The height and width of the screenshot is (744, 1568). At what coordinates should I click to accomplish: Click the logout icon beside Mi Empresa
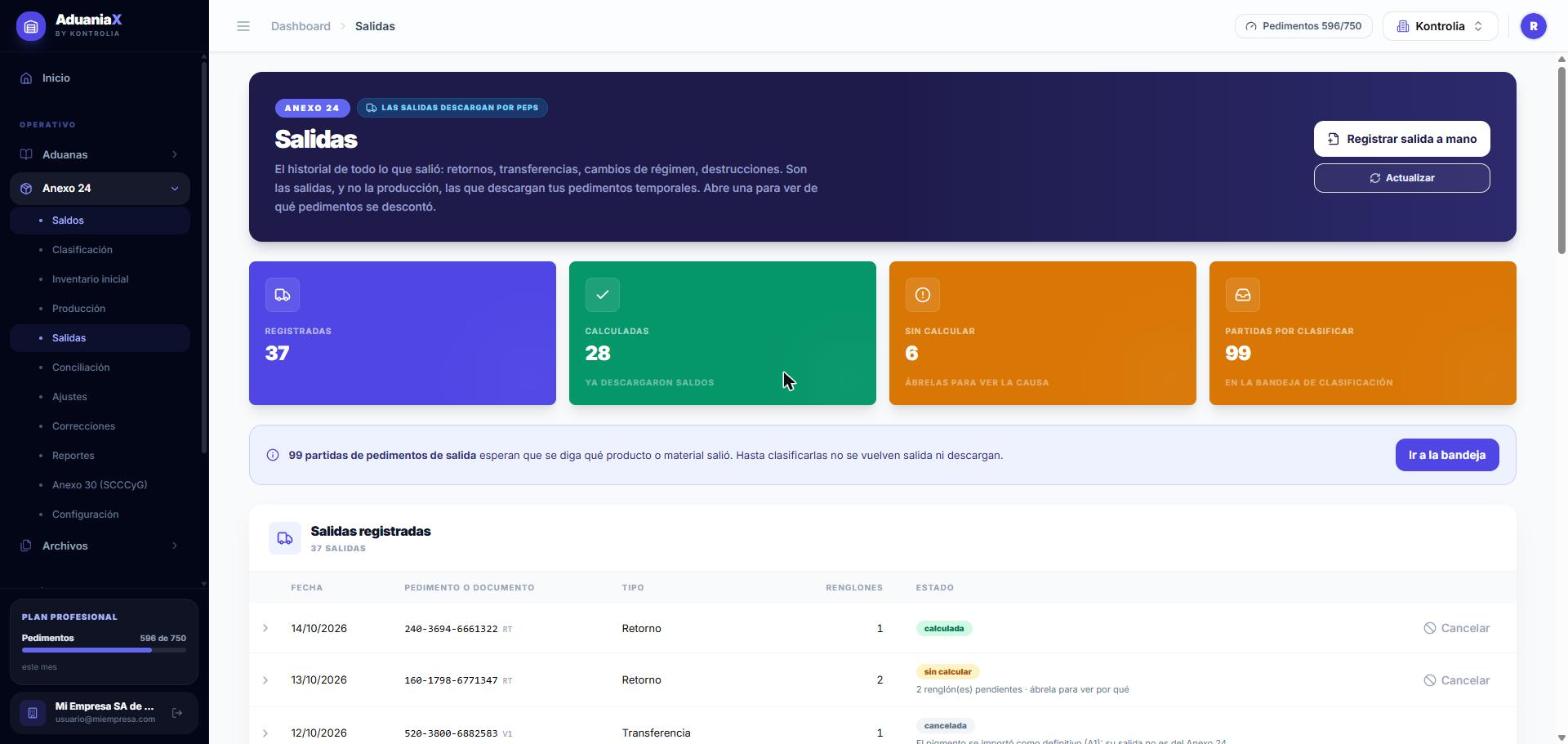(177, 713)
